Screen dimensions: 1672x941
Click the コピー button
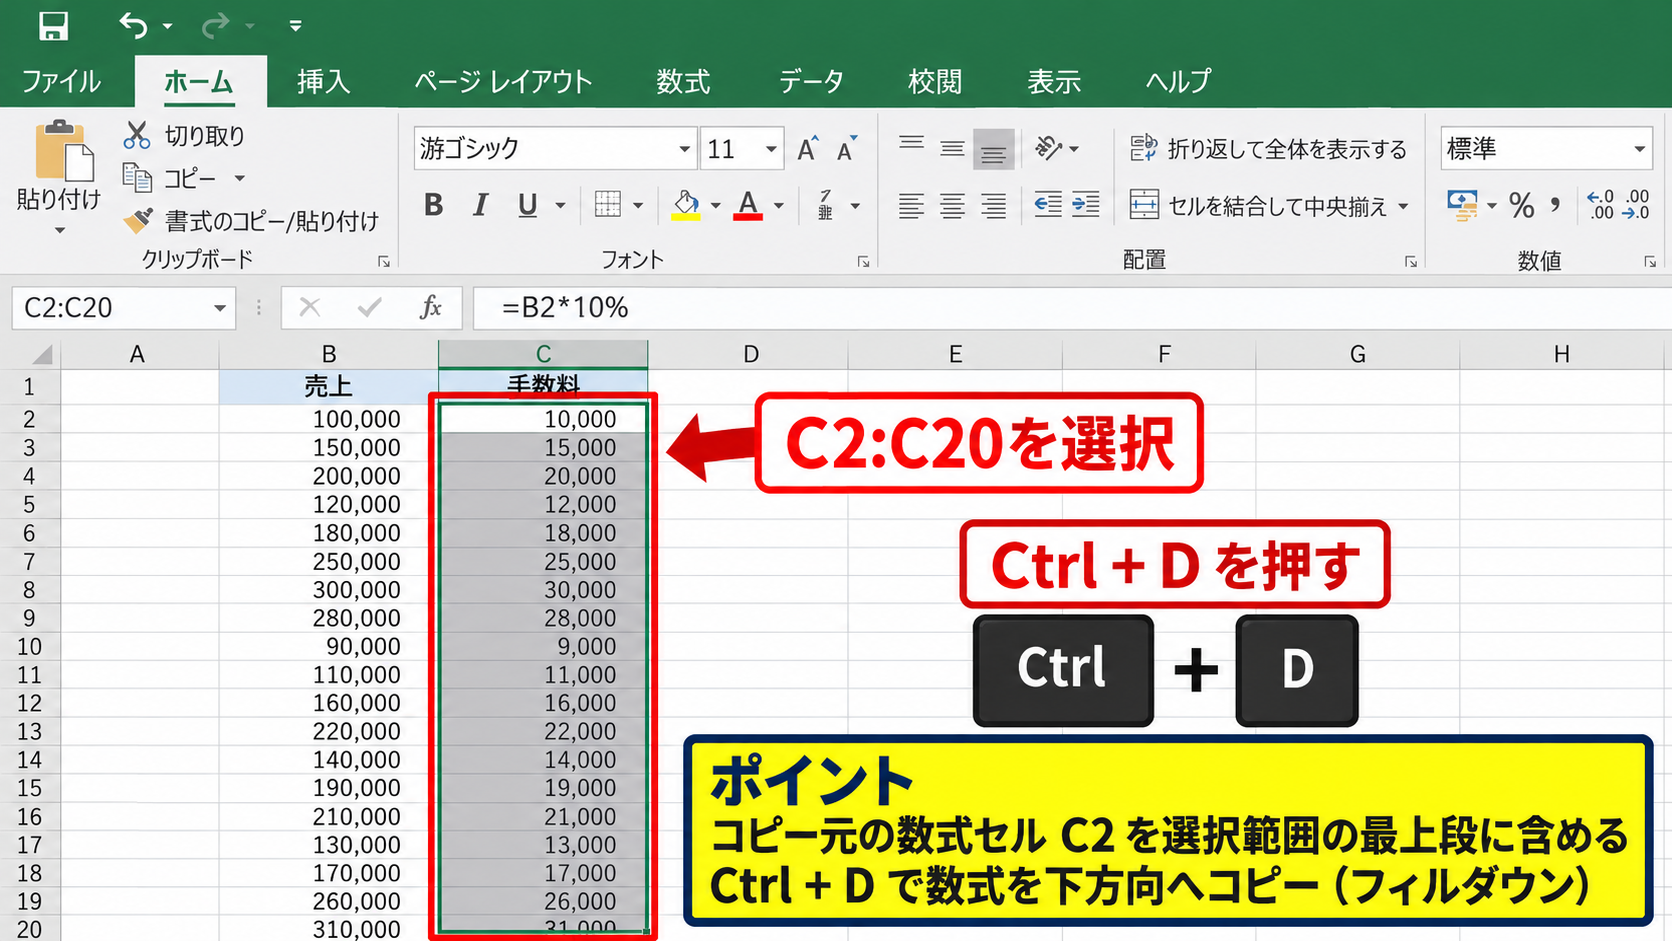(169, 178)
